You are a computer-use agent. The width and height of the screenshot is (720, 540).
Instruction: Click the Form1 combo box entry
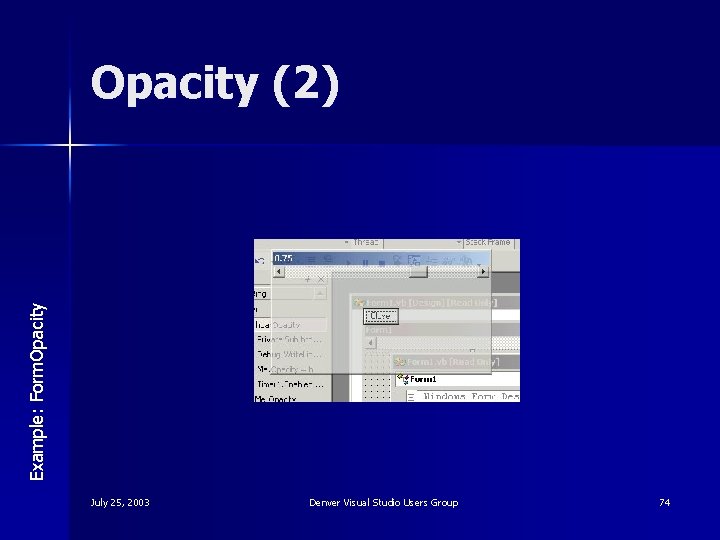[457, 379]
